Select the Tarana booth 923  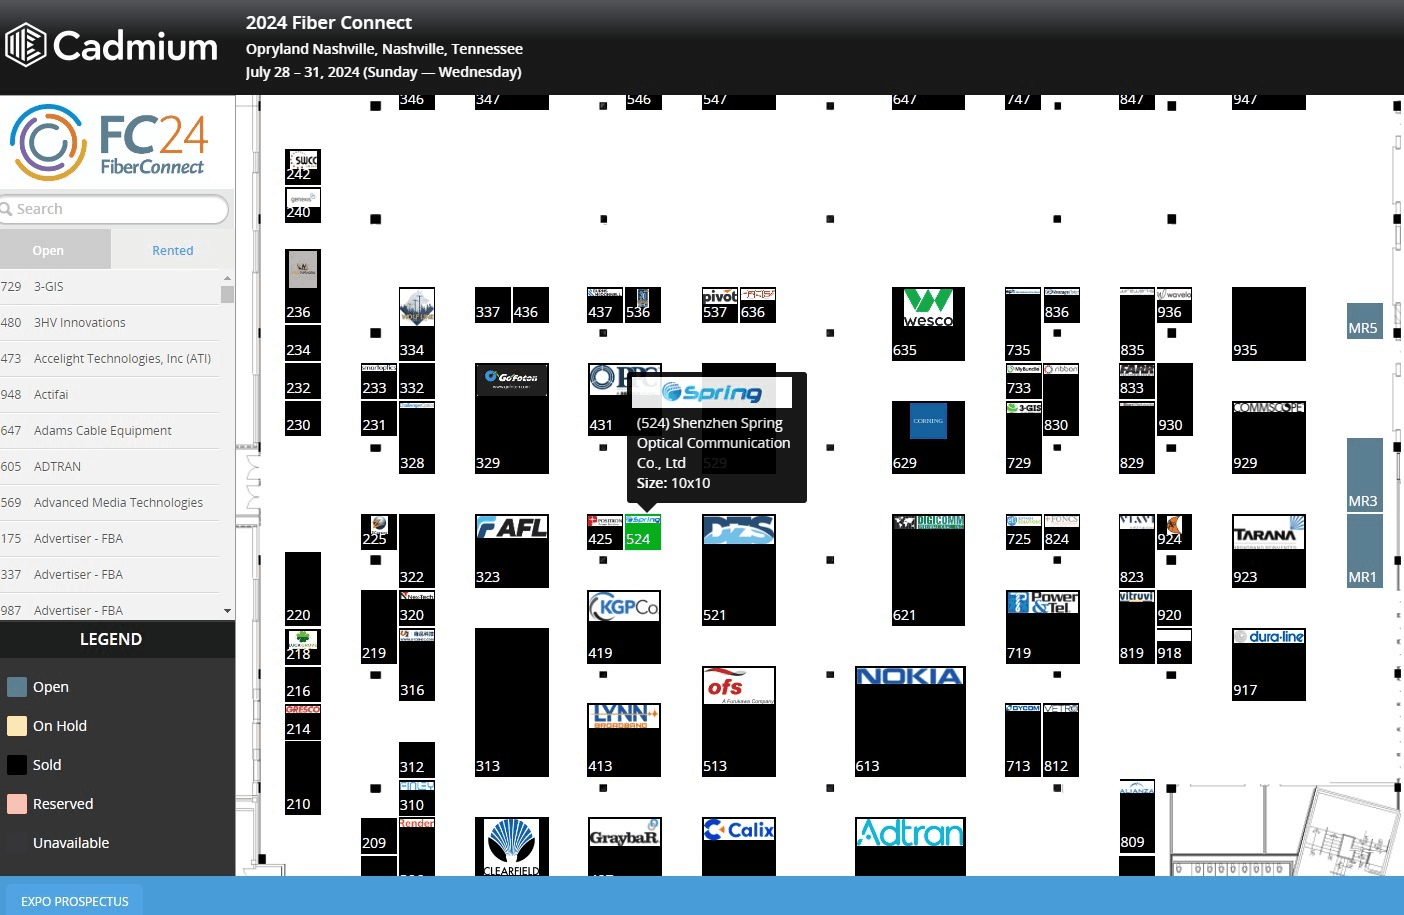[x=1269, y=551]
